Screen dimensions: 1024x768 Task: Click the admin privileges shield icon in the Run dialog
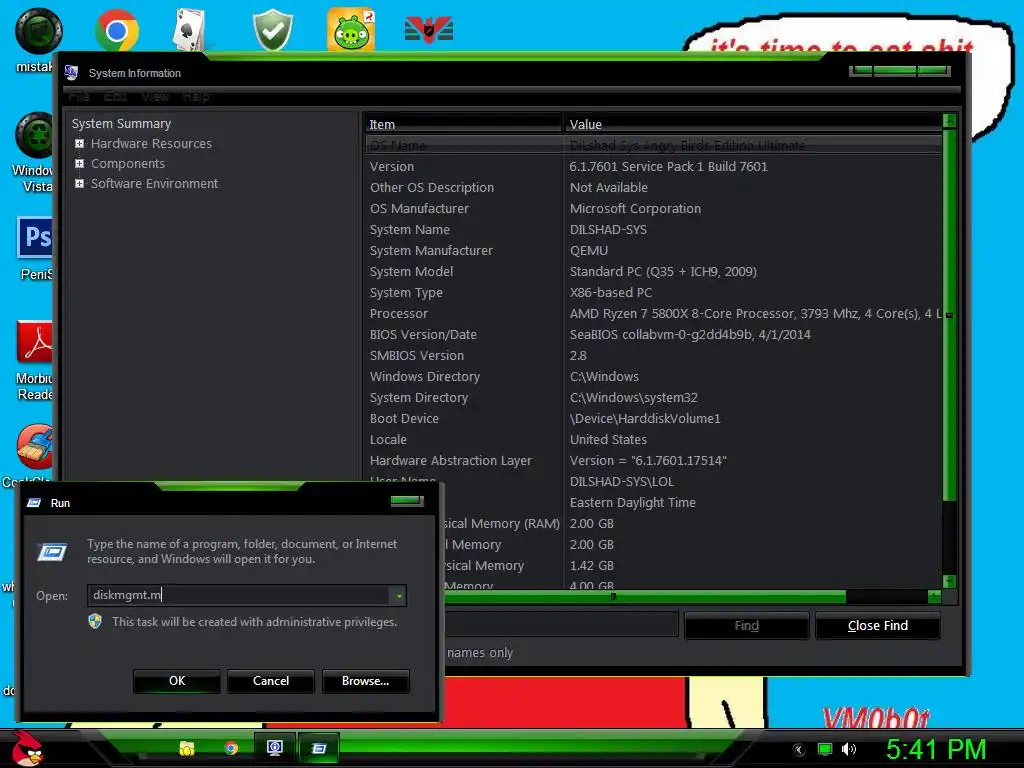point(95,621)
